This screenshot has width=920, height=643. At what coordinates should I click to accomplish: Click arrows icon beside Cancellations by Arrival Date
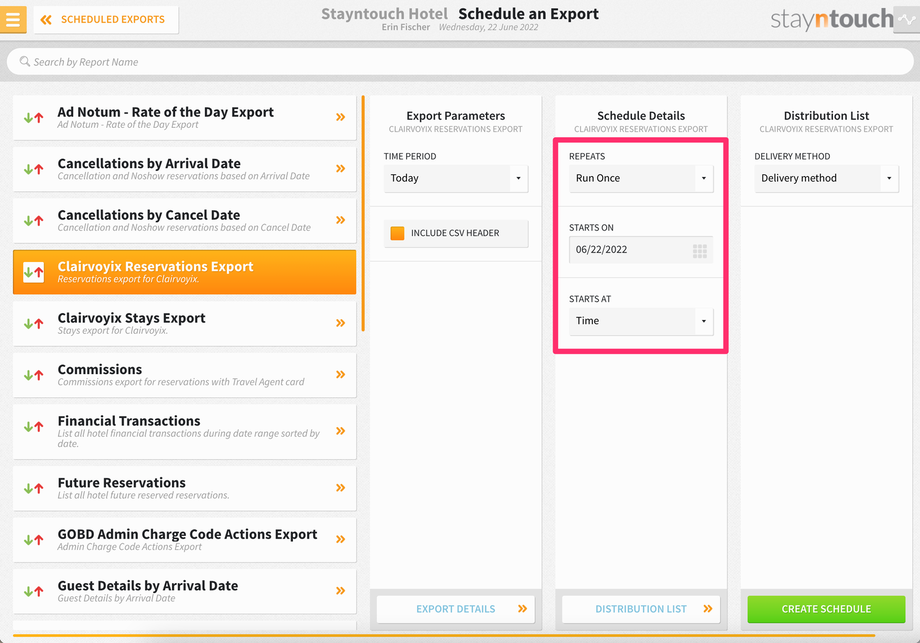pyautogui.click(x=33, y=169)
